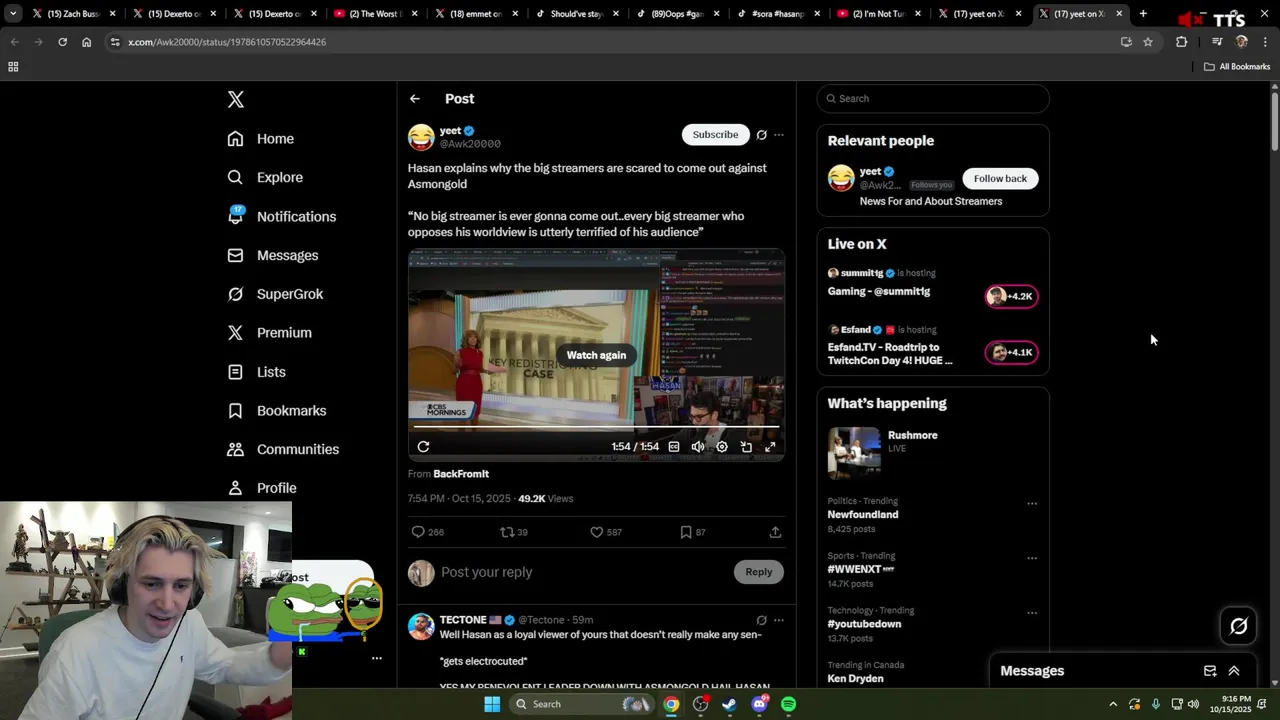Open Premium in sidebar
The image size is (1280, 720).
(269, 333)
